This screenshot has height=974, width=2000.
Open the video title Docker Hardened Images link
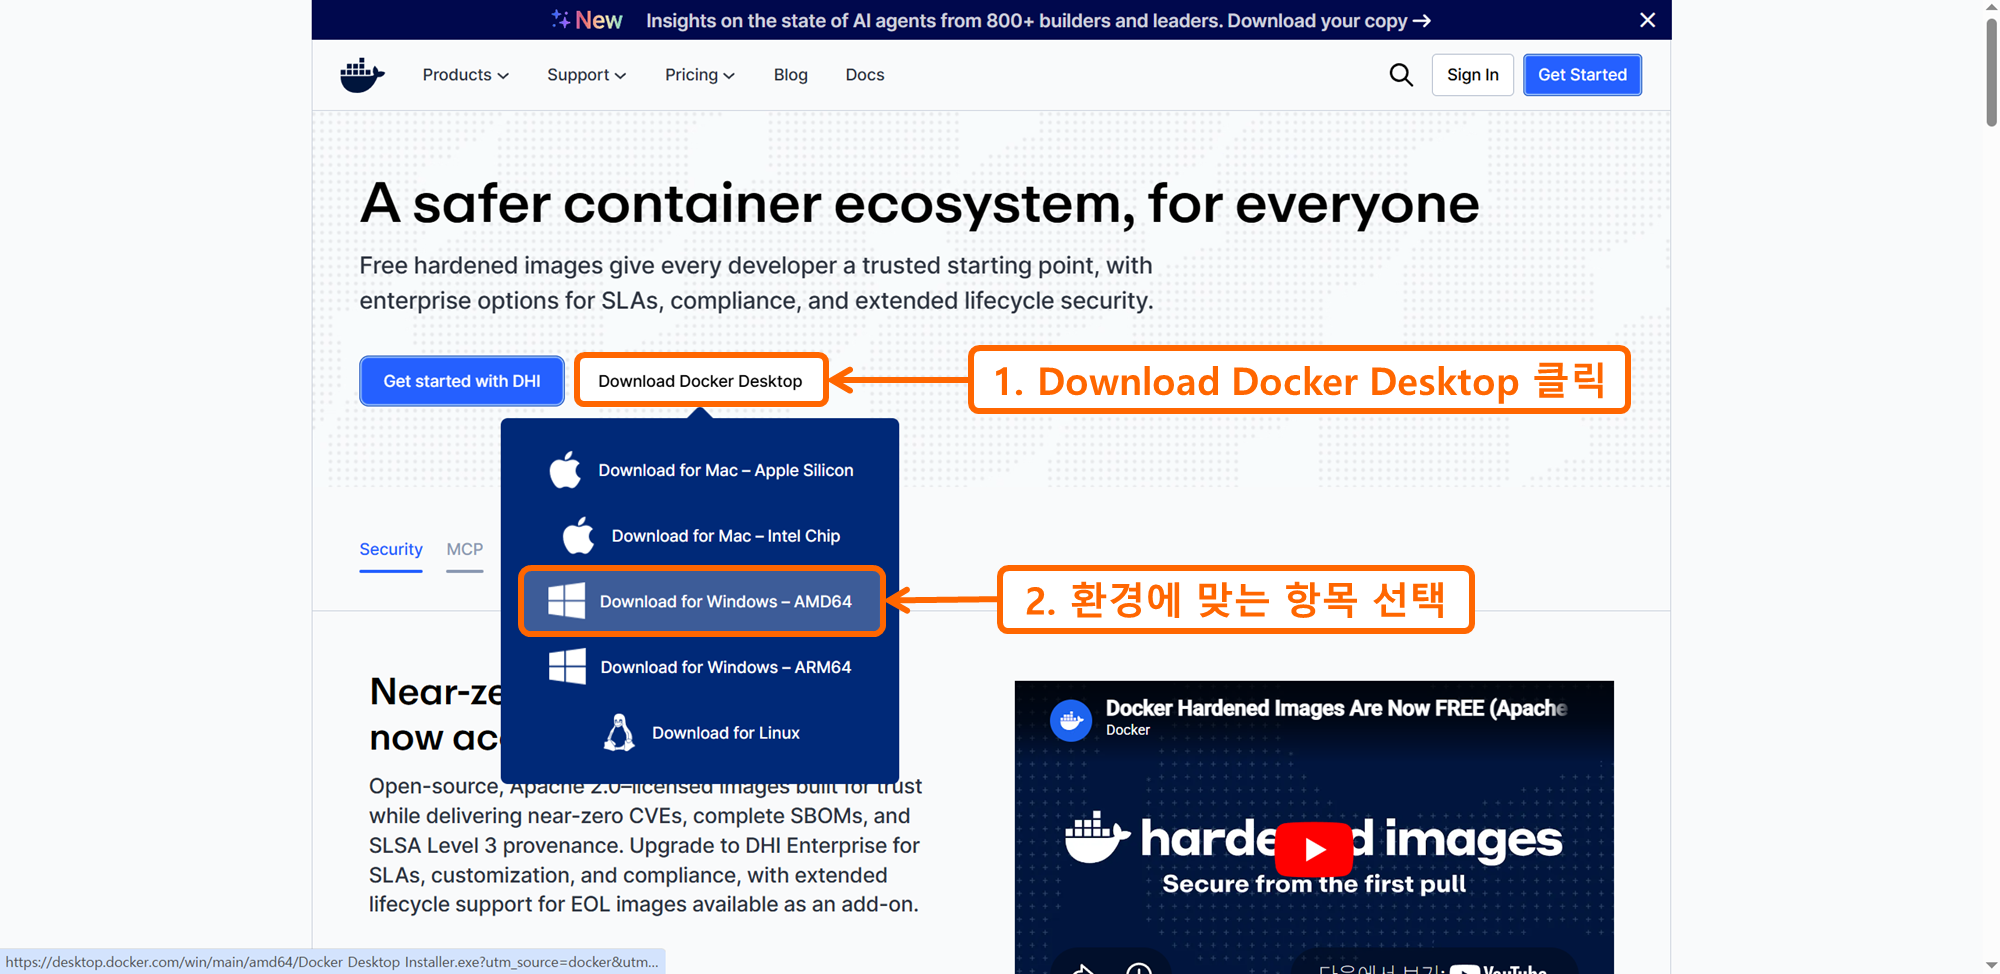[1336, 708]
